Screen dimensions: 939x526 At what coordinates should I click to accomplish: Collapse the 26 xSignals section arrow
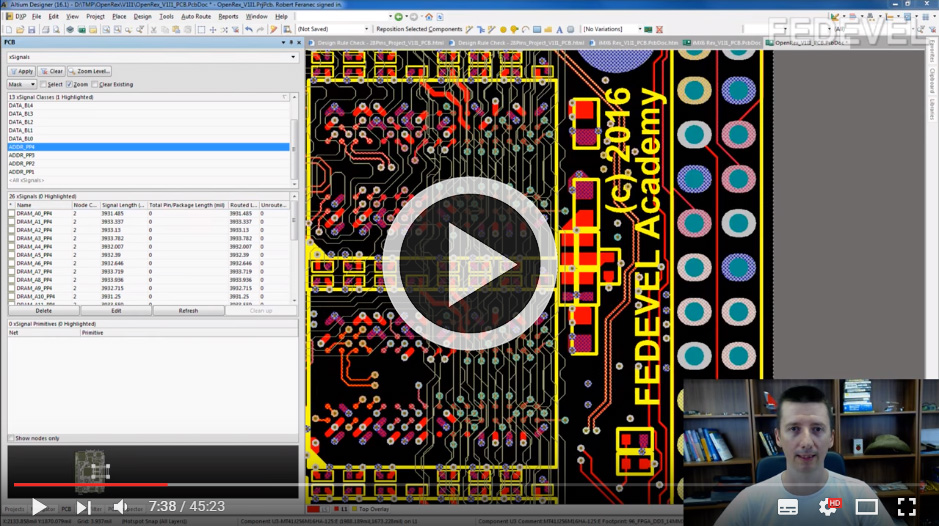[294, 197]
